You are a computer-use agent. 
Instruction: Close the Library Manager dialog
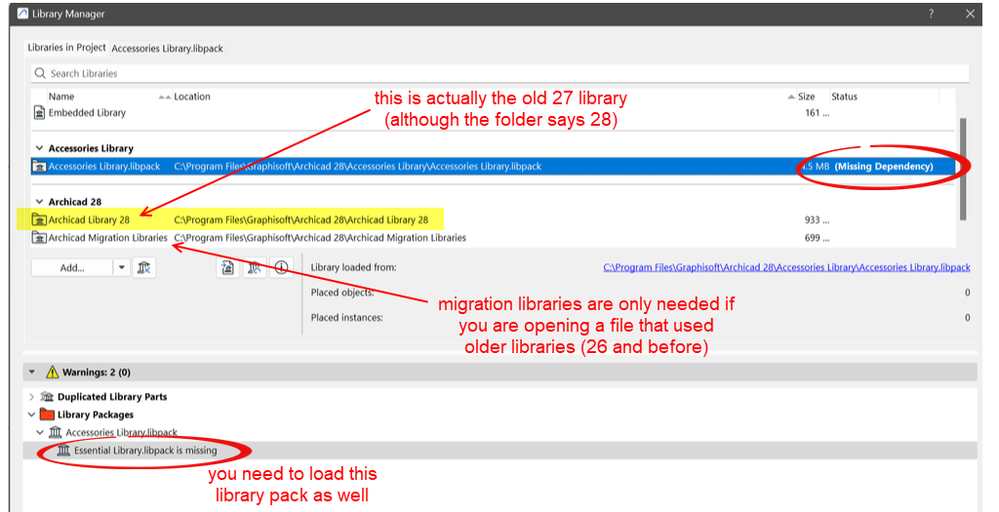pos(970,13)
